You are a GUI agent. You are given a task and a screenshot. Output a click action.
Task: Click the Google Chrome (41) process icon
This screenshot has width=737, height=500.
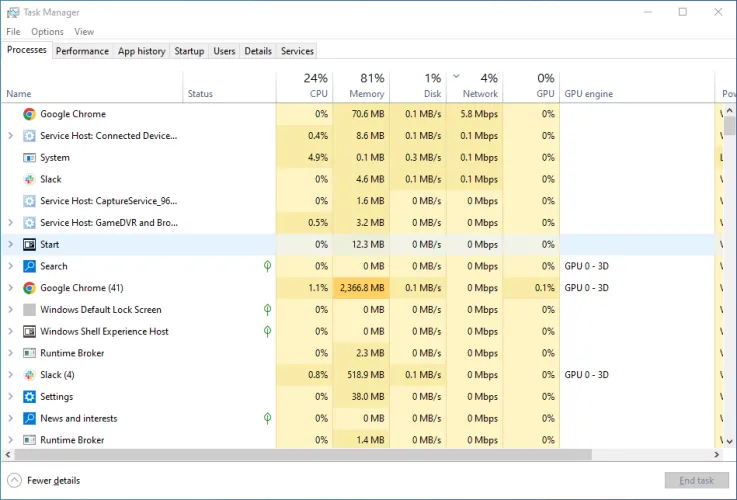[x=29, y=288]
